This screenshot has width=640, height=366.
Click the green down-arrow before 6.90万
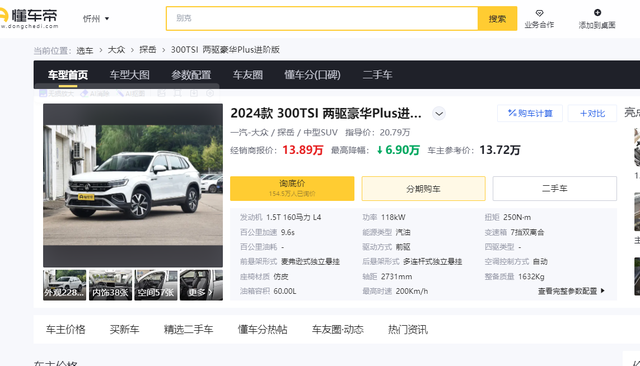380,151
